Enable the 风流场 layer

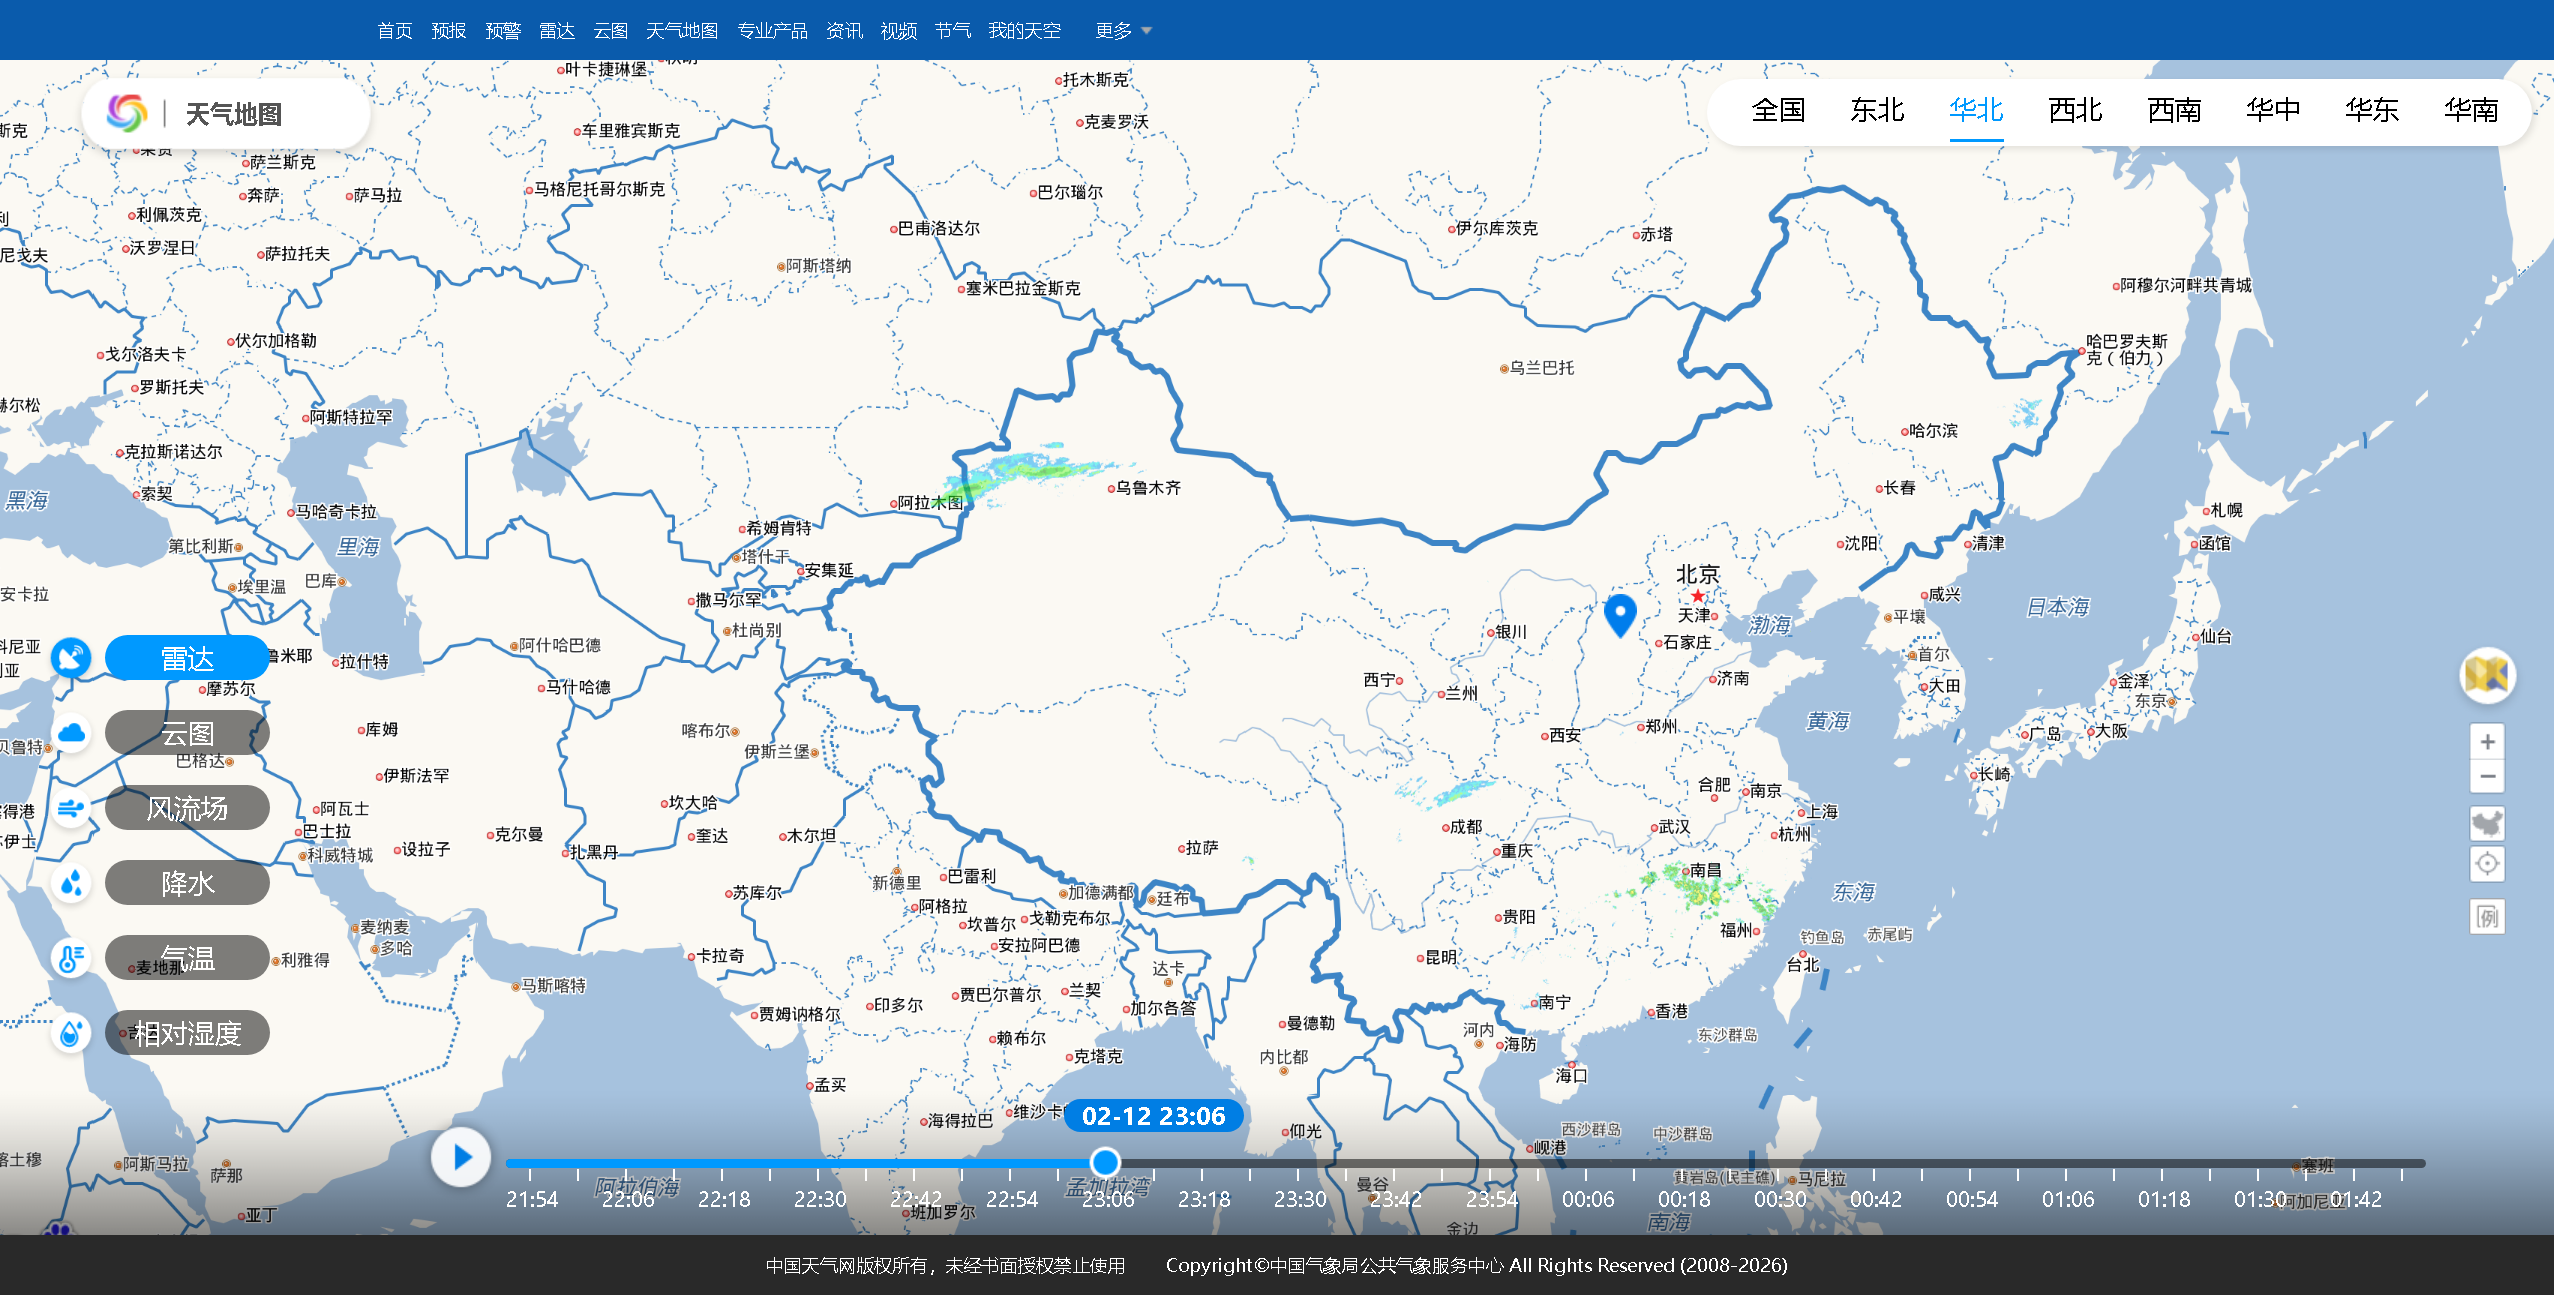[x=187, y=808]
